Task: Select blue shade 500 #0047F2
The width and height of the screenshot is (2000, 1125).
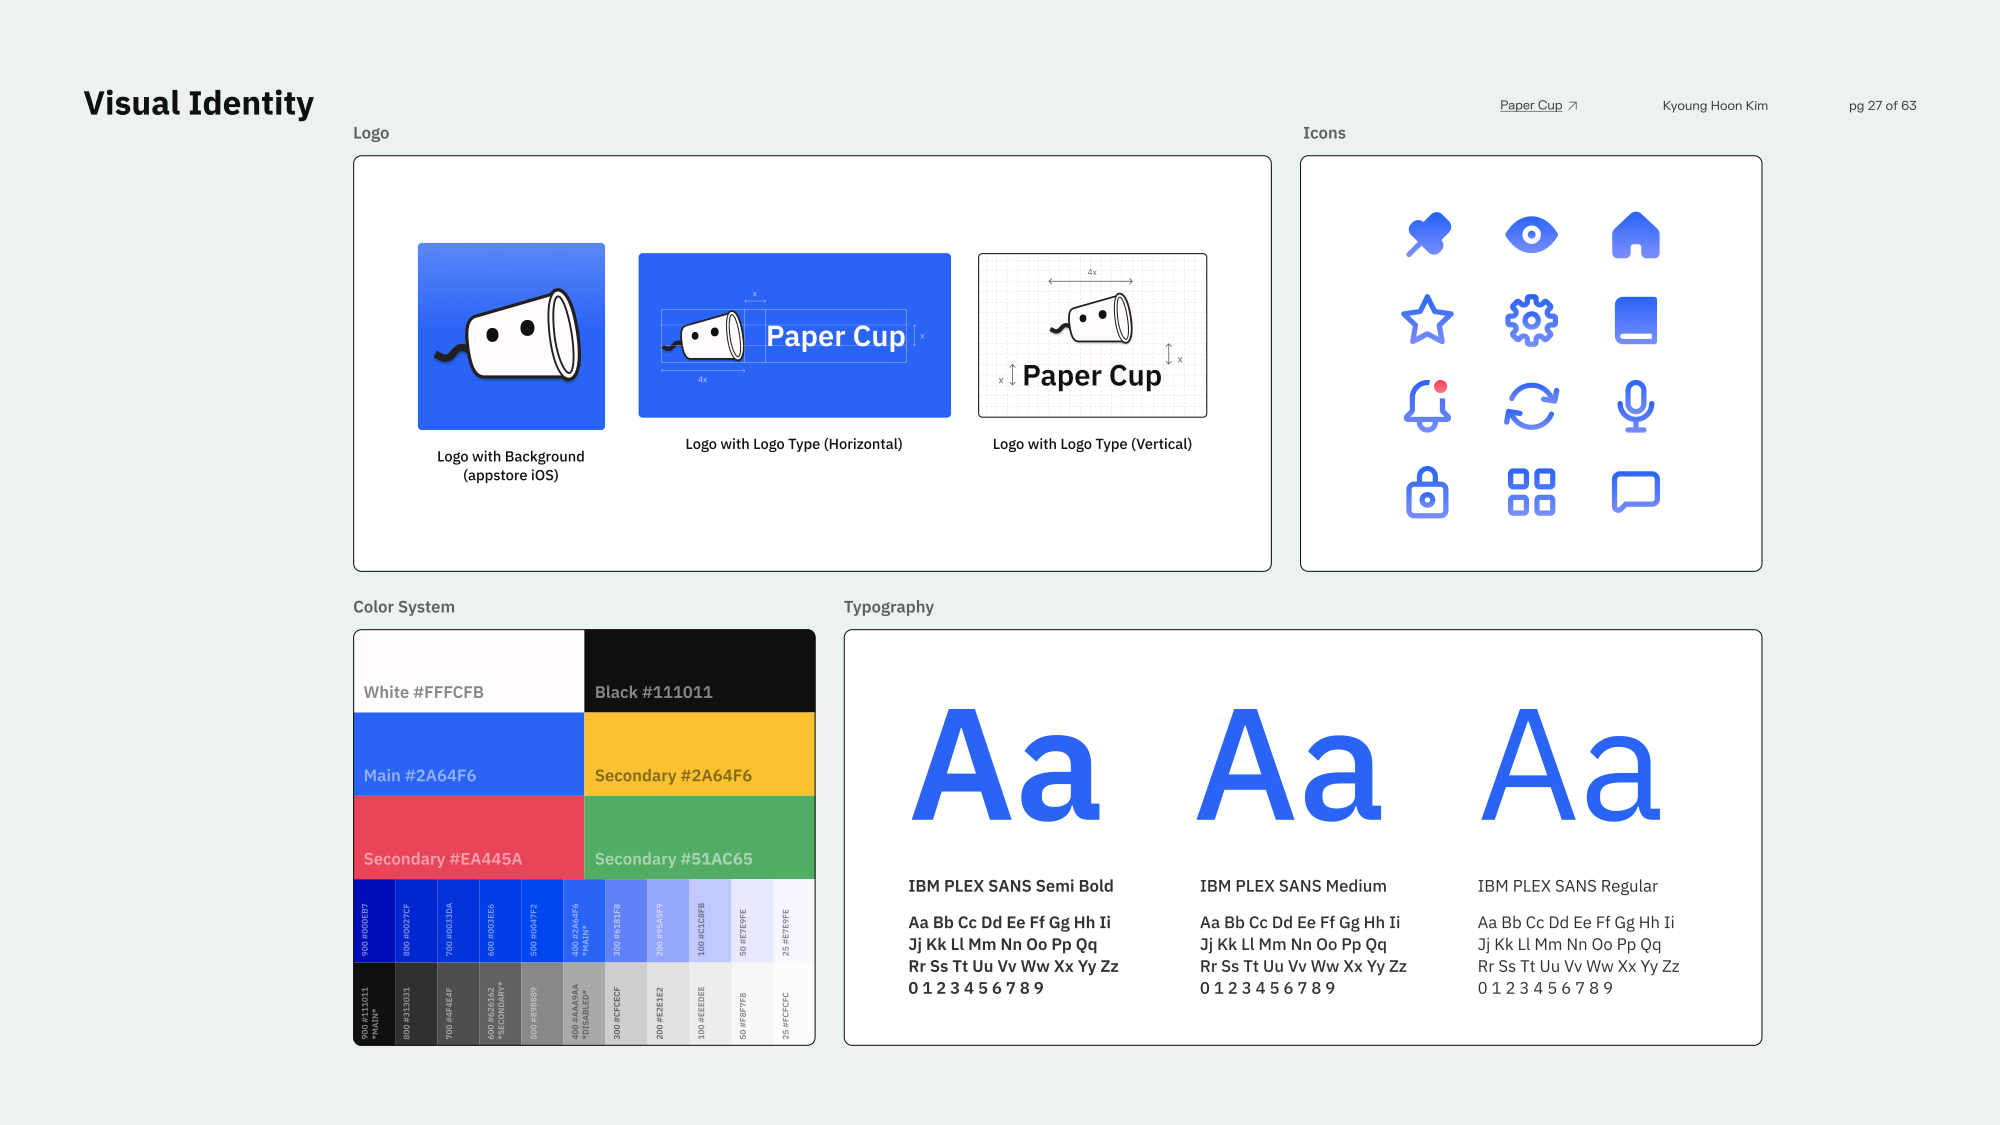Action: [x=543, y=920]
